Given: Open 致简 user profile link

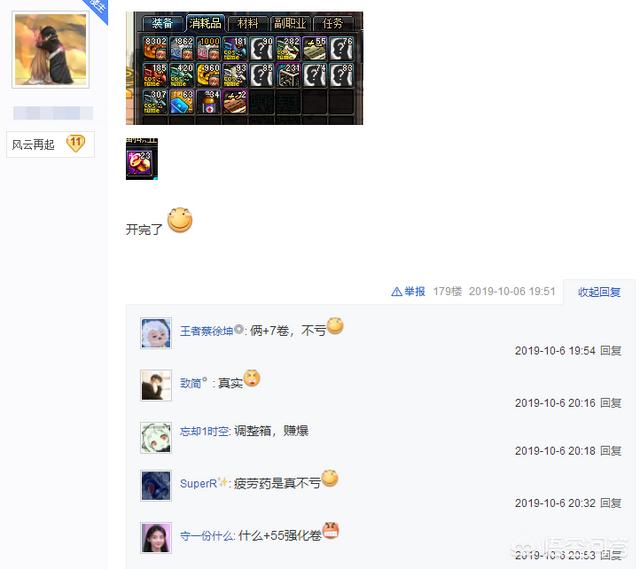Looking at the screenshot, I should click(191, 383).
